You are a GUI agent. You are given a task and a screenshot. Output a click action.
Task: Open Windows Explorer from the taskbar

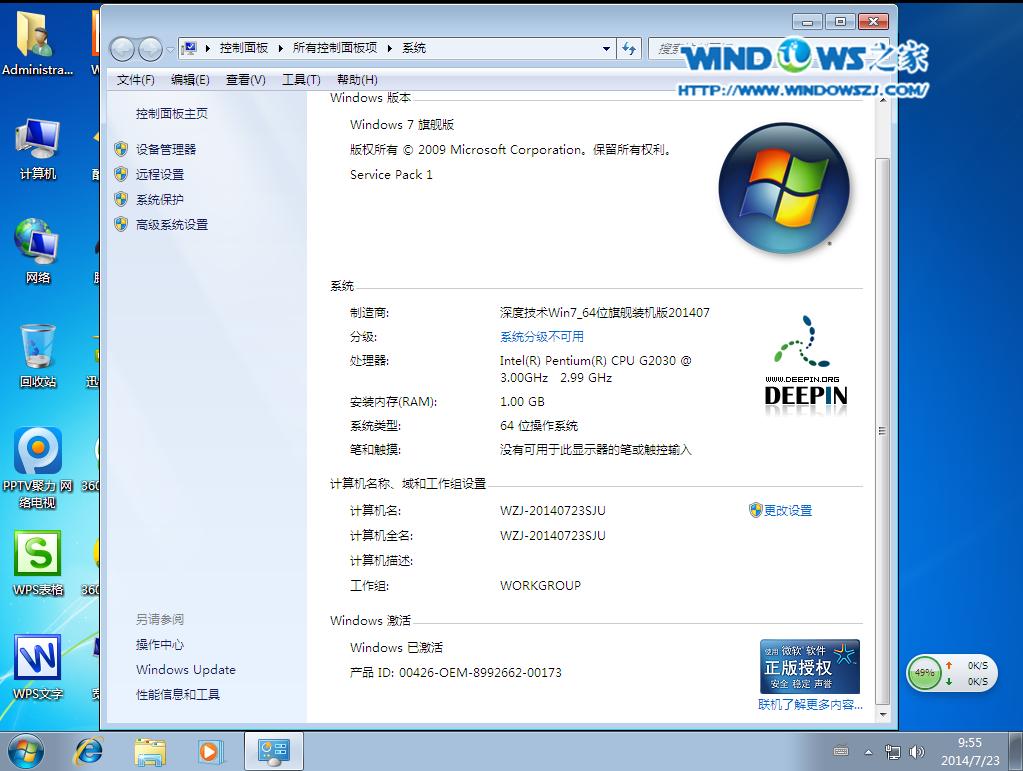click(x=149, y=751)
